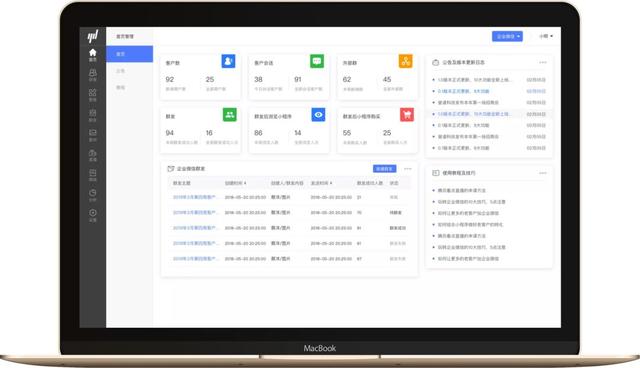Screen dimensions: 640x368
Task: Open the grey-highlighted announcement row
Action: click(489, 114)
